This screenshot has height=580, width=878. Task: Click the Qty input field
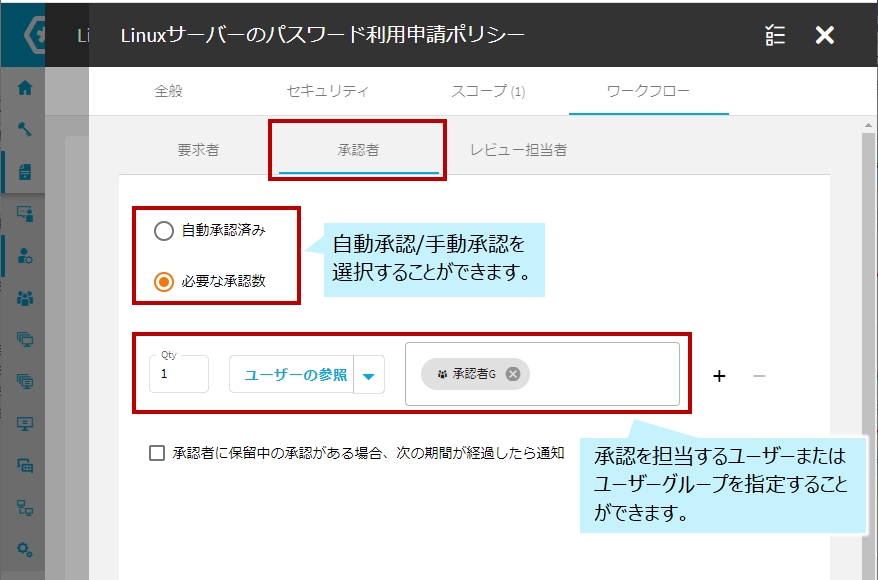179,374
